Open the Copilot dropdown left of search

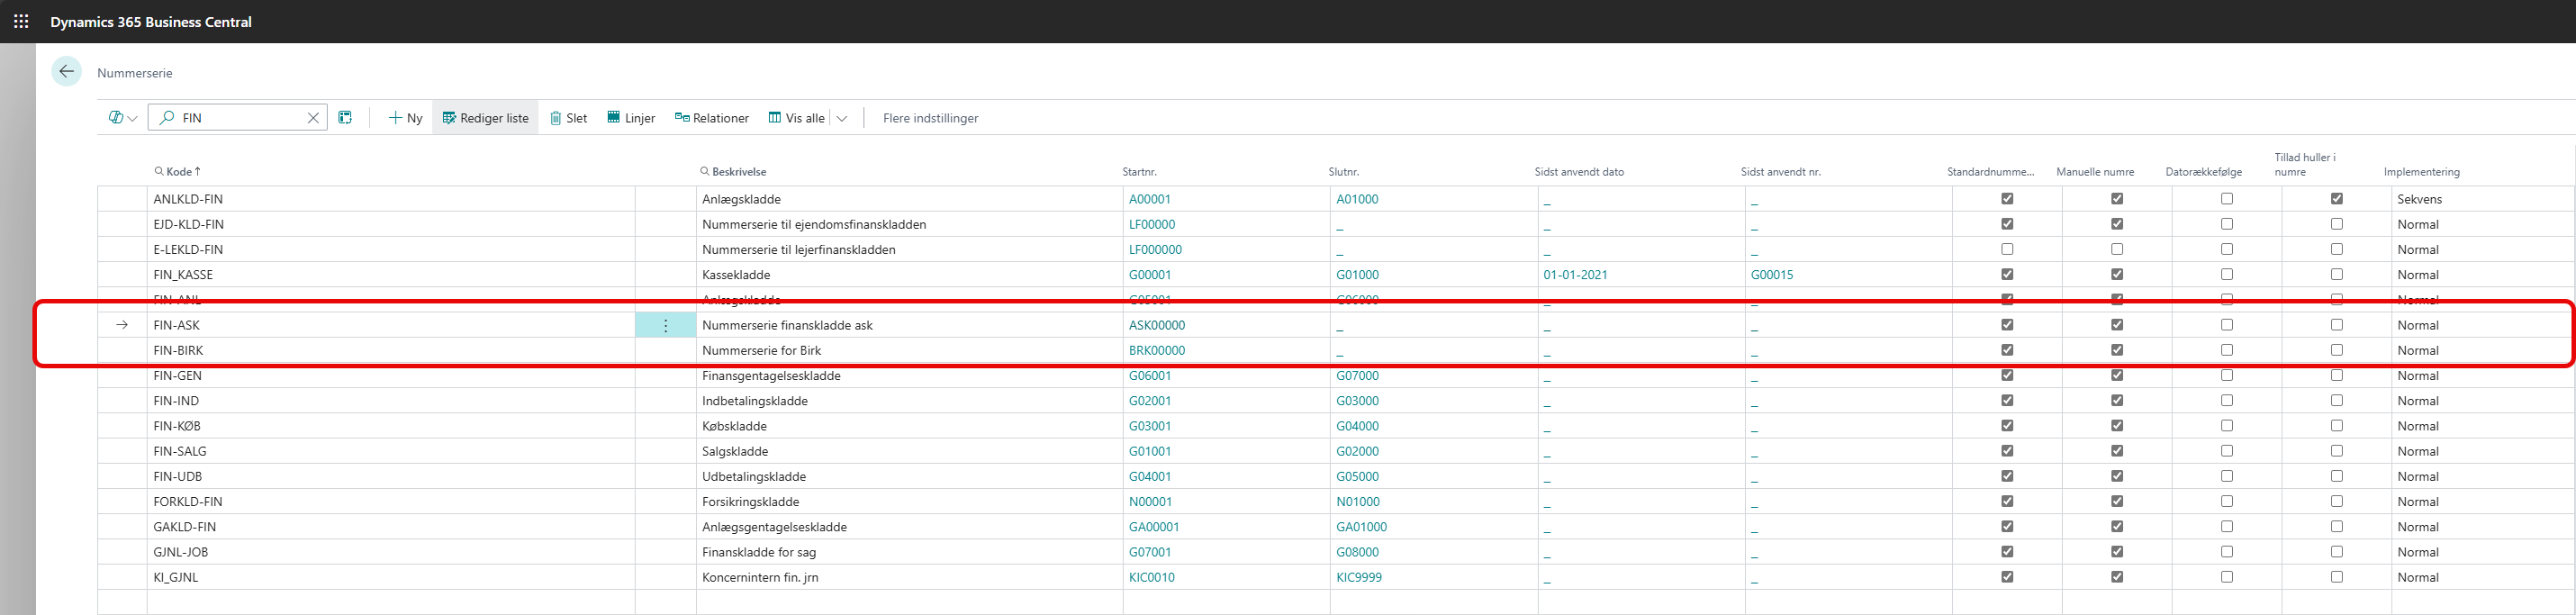[122, 118]
